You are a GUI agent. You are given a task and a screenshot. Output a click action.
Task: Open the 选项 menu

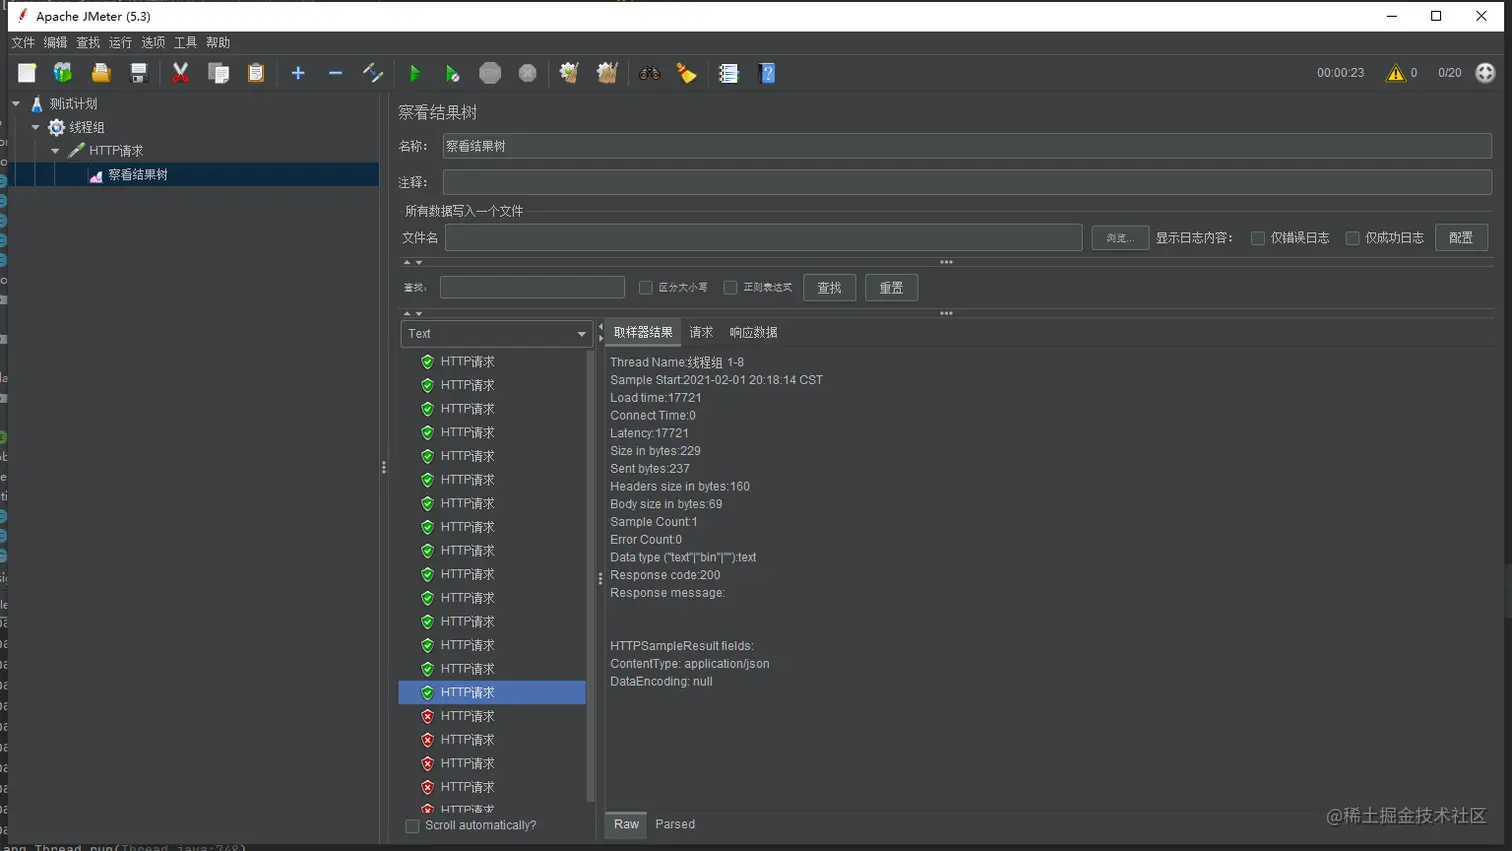click(153, 43)
